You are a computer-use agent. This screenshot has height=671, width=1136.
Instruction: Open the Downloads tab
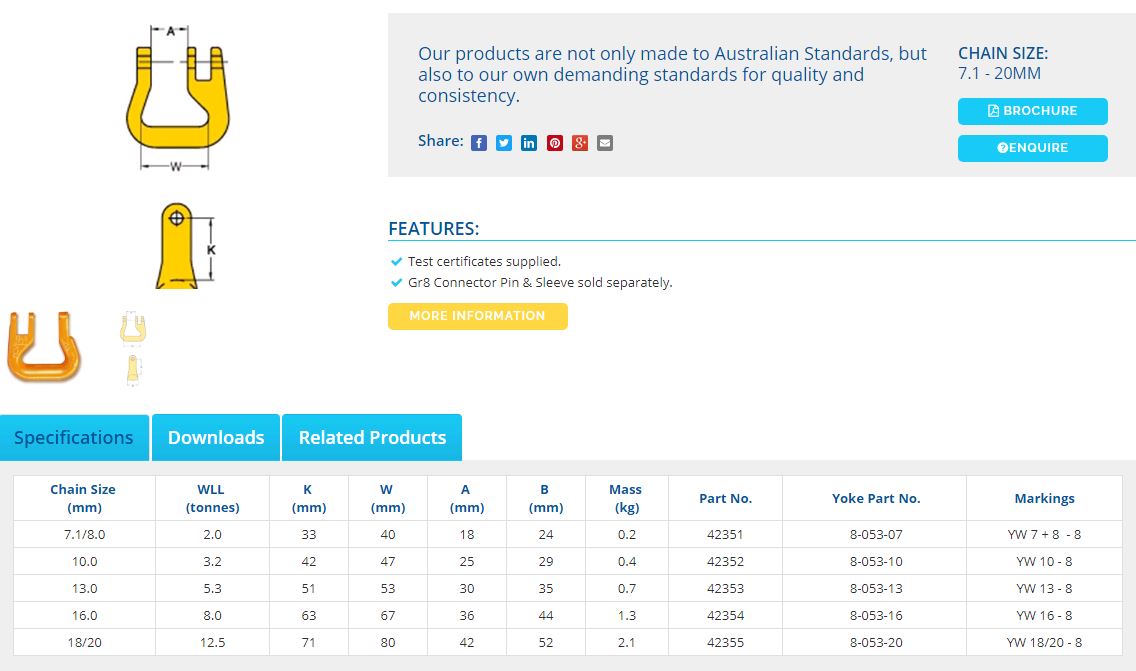216,438
